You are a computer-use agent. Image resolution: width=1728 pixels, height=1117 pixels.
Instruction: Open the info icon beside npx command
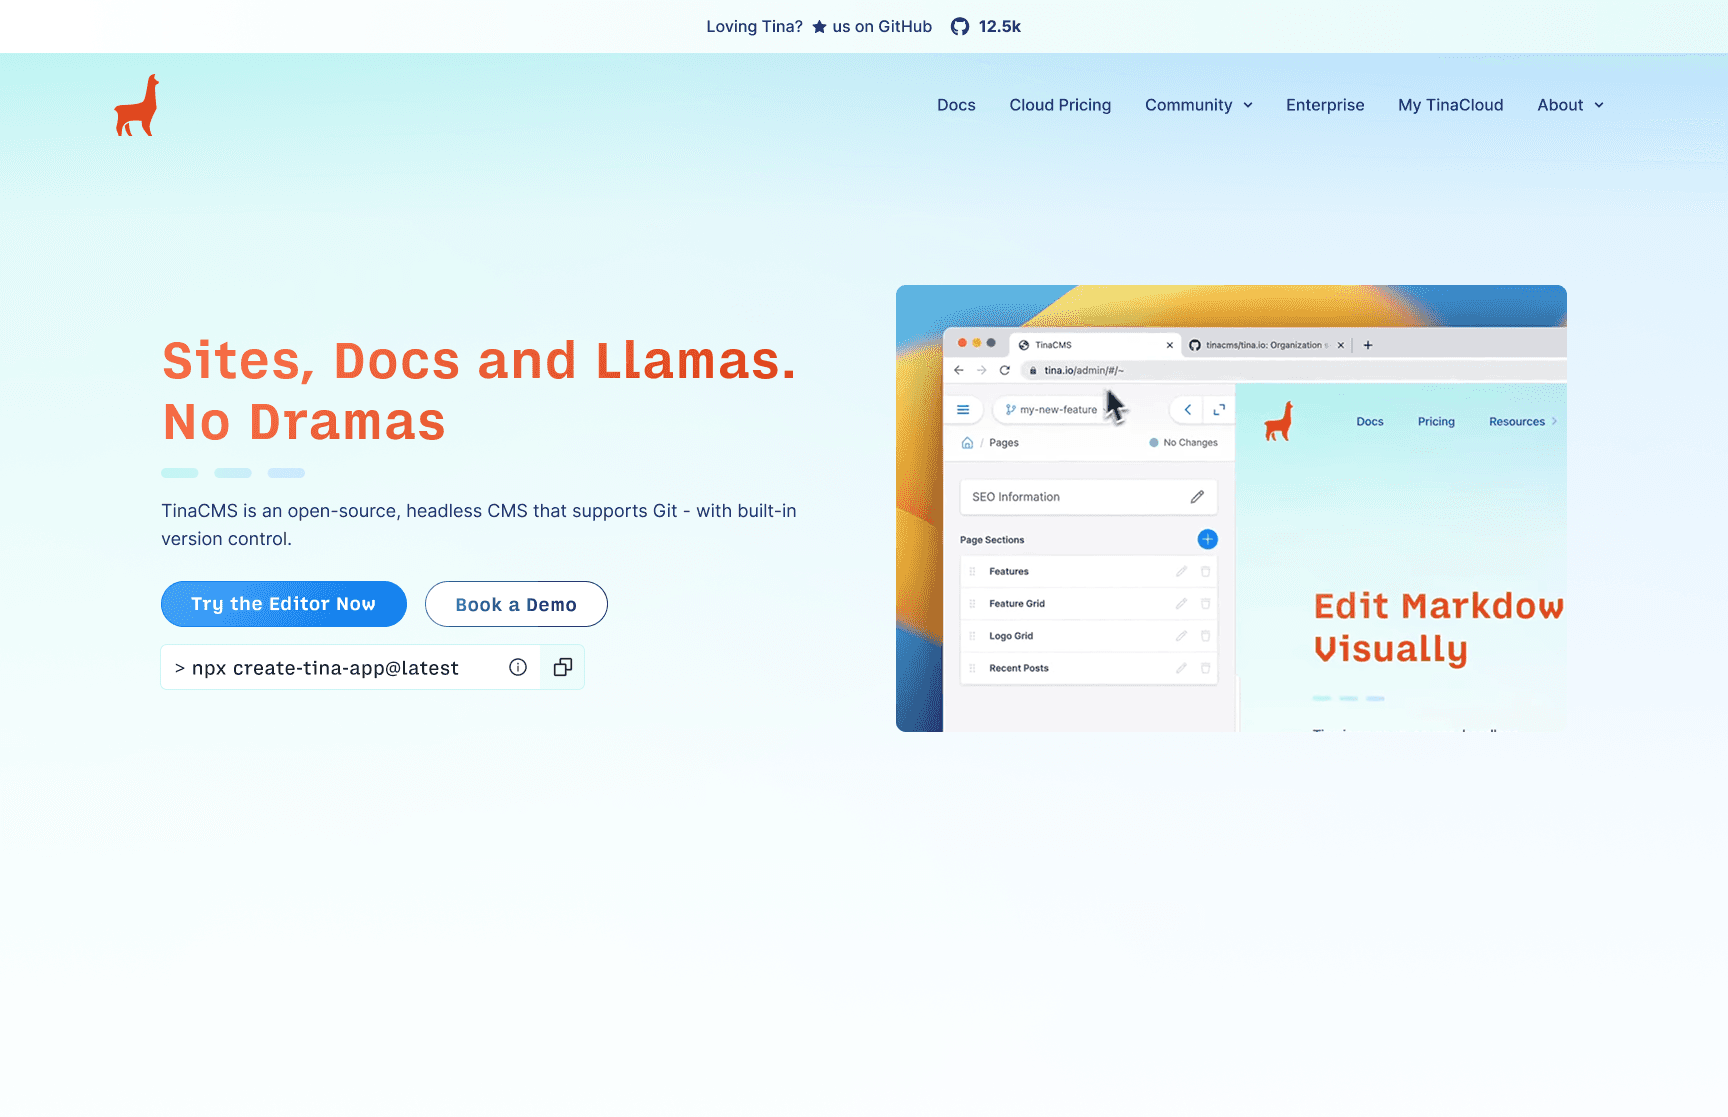518,667
